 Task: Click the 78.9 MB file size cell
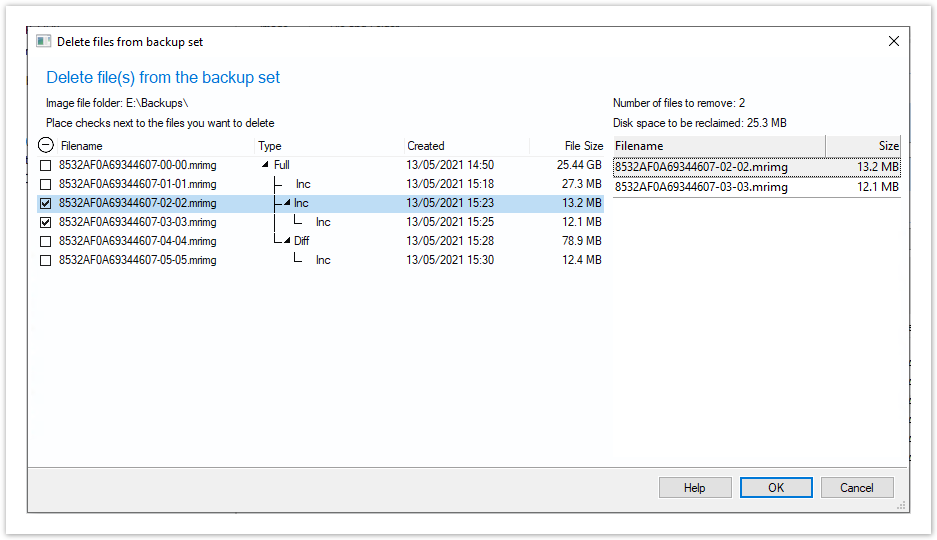pos(581,241)
